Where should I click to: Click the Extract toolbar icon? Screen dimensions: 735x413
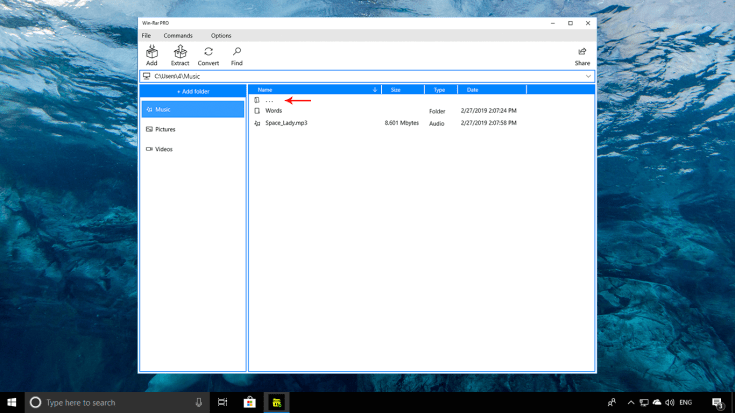click(180, 54)
